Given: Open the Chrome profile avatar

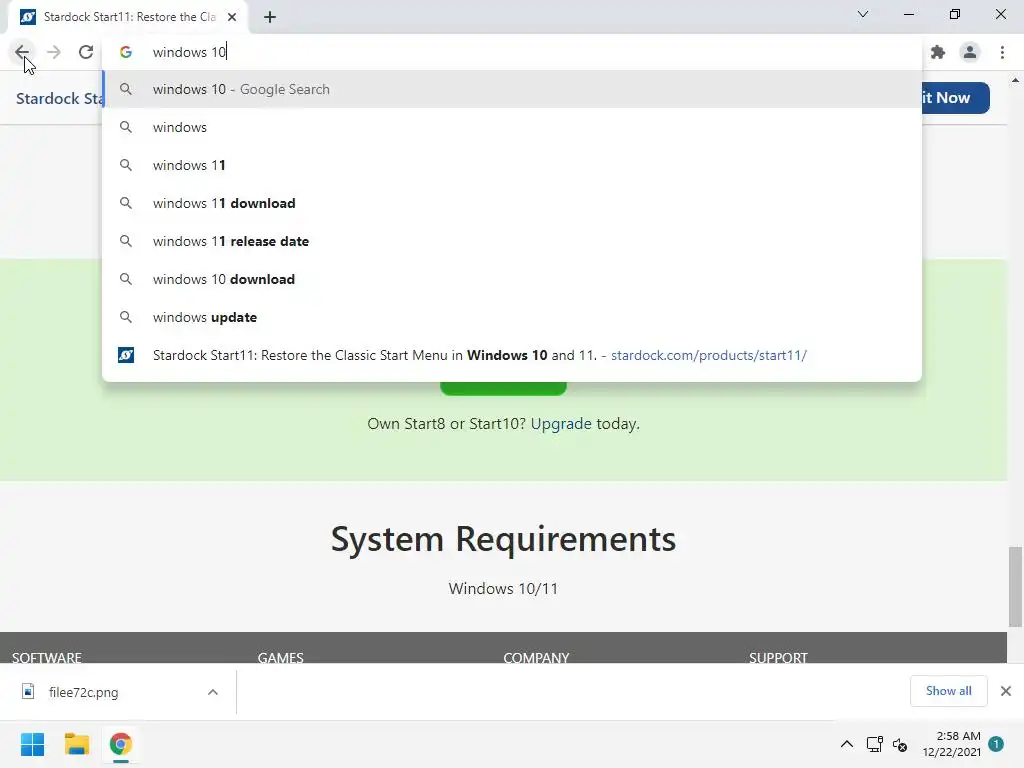Looking at the screenshot, I should [x=970, y=52].
